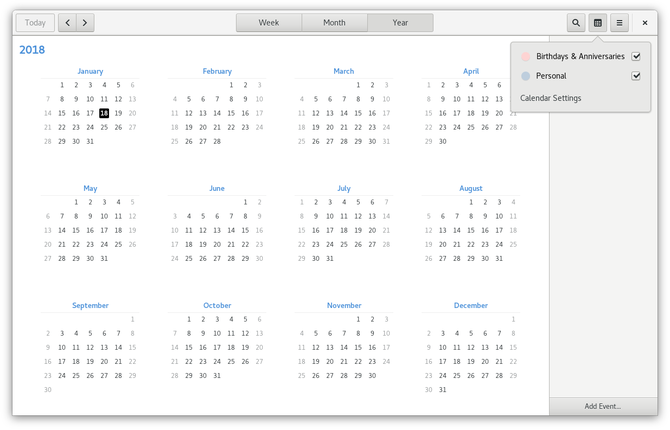670x430 pixels.
Task: Open the search icon in header bar
Action: (x=576, y=23)
